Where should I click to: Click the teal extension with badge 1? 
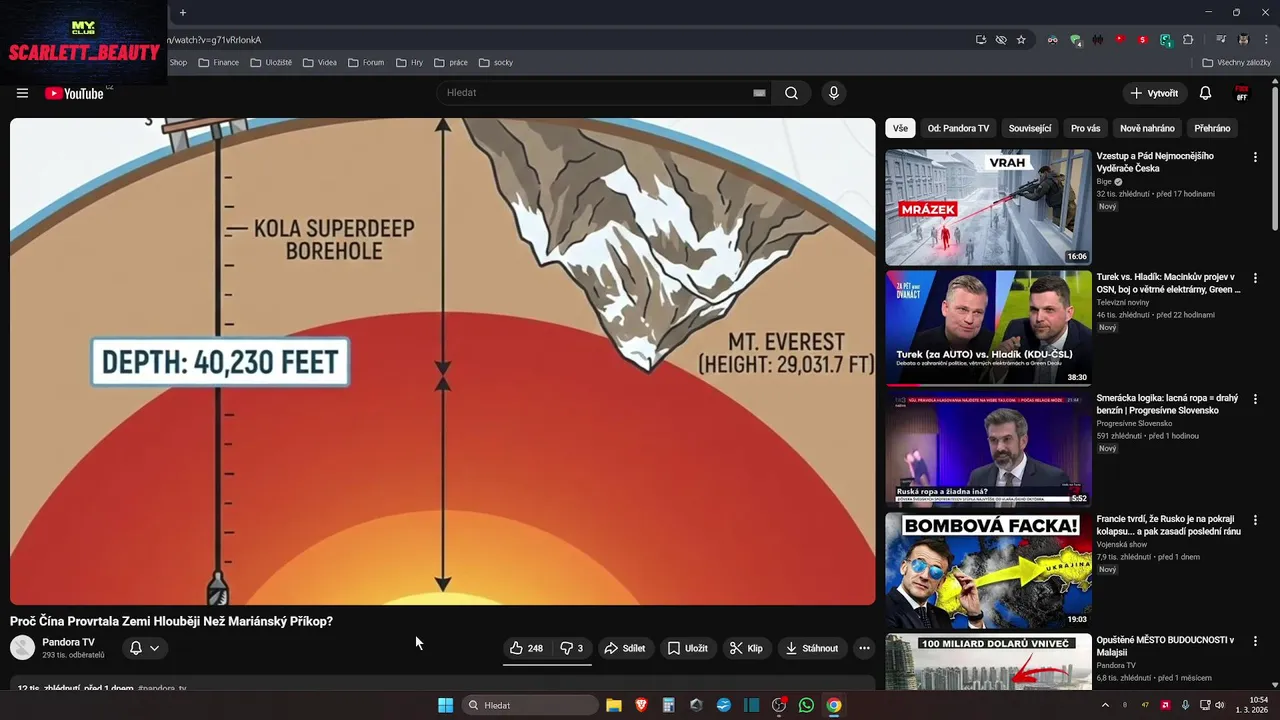tap(1165, 40)
